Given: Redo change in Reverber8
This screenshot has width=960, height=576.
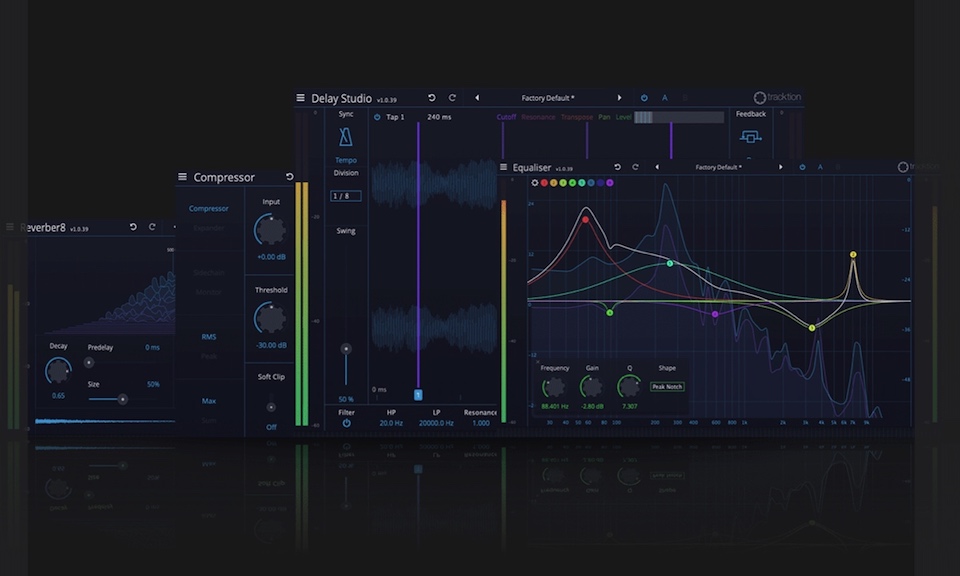Looking at the screenshot, I should [x=152, y=227].
